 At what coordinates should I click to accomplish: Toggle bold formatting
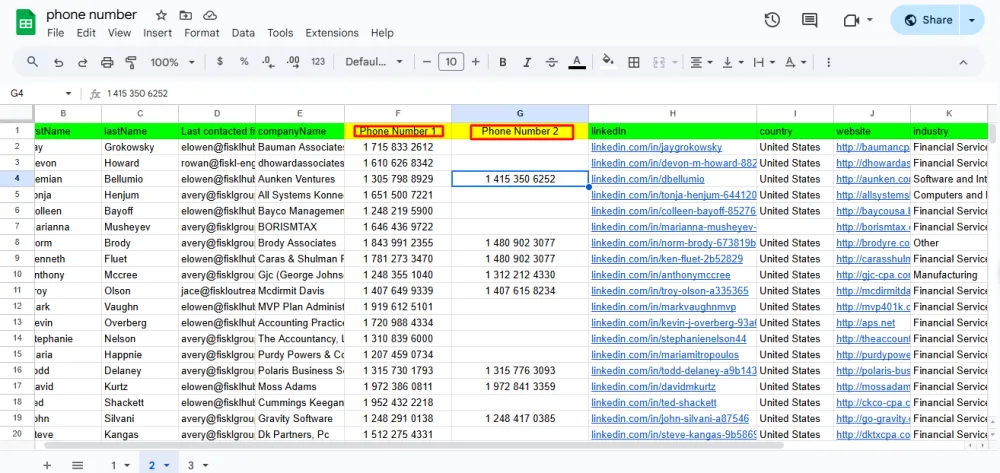pyautogui.click(x=503, y=62)
